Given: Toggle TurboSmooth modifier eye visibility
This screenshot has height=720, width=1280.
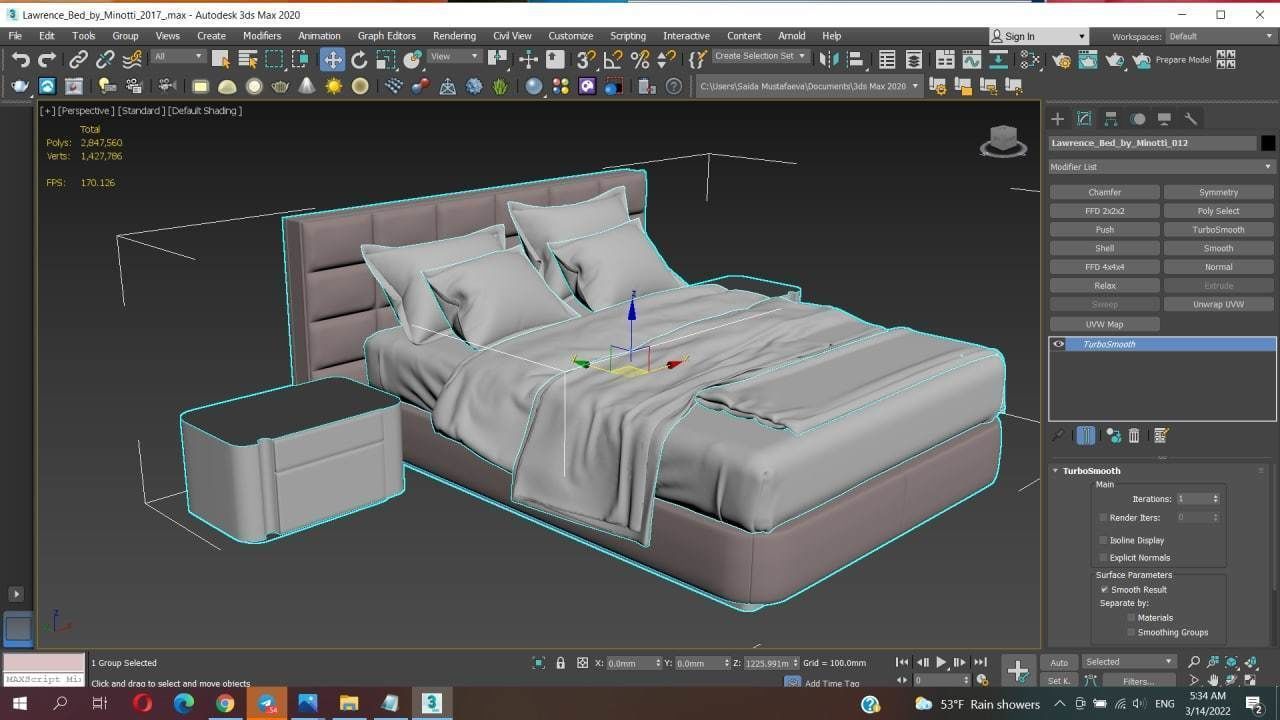Looking at the screenshot, I should (x=1058, y=344).
